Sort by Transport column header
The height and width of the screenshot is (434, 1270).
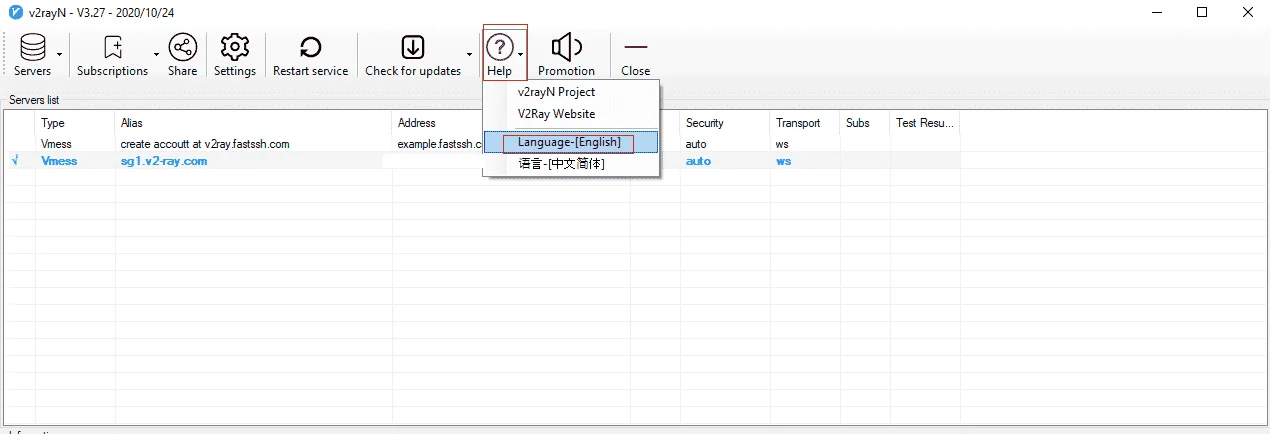click(x=805, y=123)
